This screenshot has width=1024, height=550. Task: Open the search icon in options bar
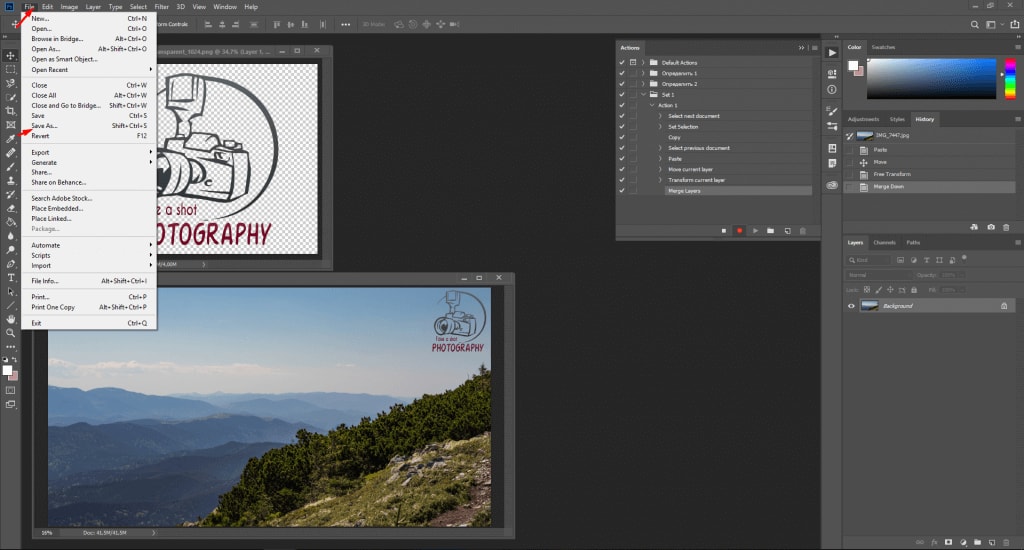974,24
